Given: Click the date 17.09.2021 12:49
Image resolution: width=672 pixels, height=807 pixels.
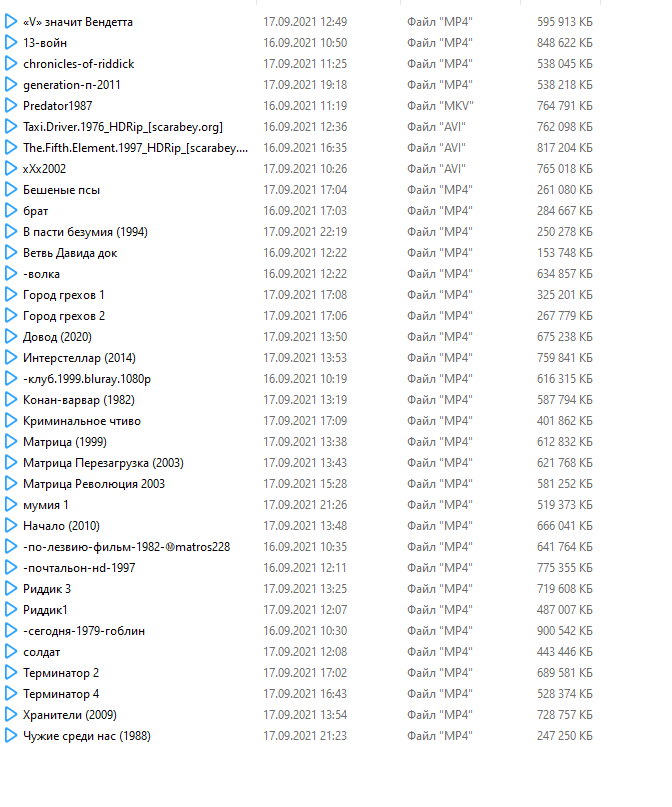Looking at the screenshot, I should pyautogui.click(x=305, y=22).
